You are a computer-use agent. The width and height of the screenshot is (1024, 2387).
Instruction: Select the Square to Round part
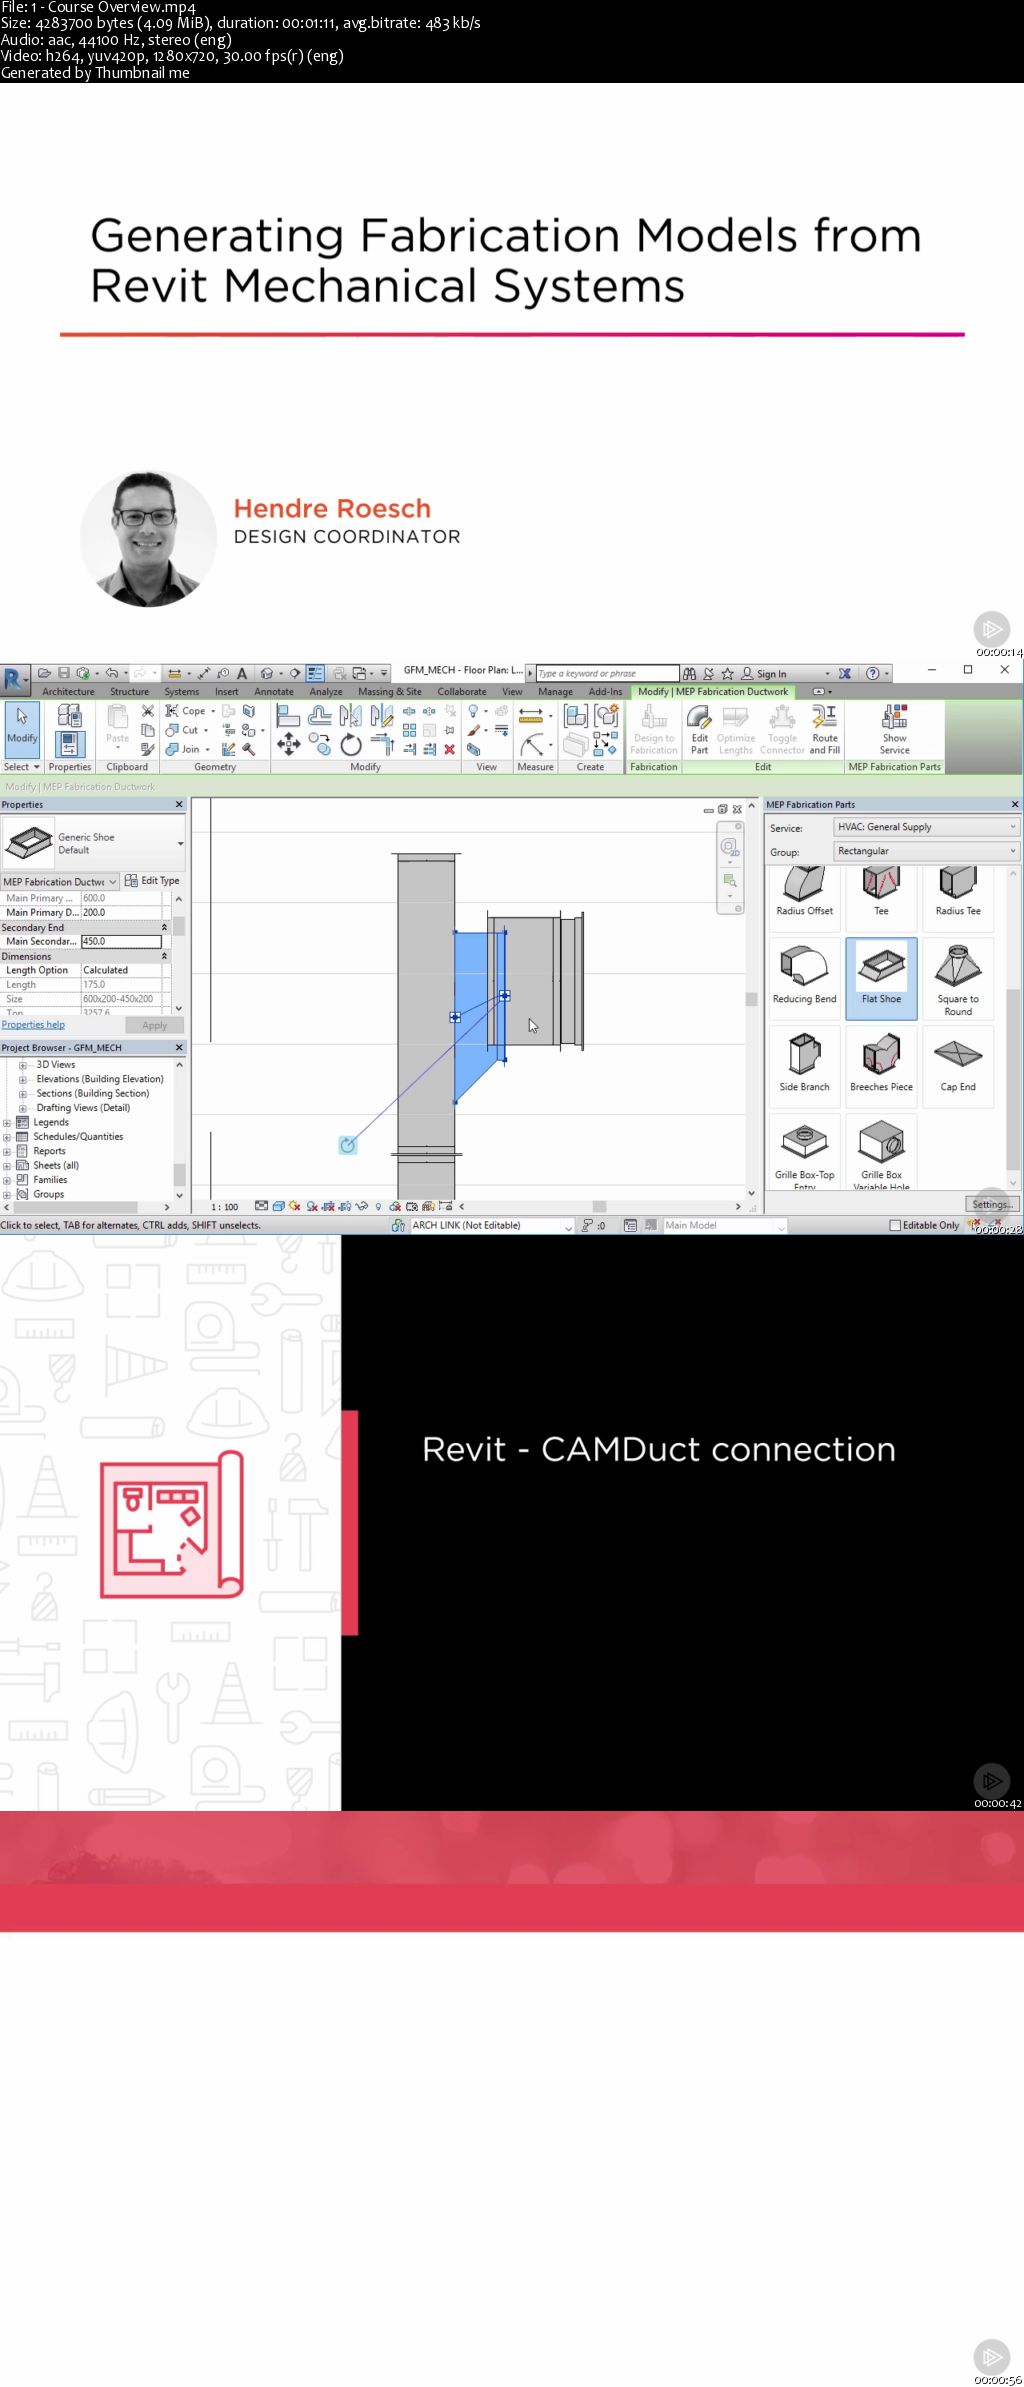click(958, 978)
